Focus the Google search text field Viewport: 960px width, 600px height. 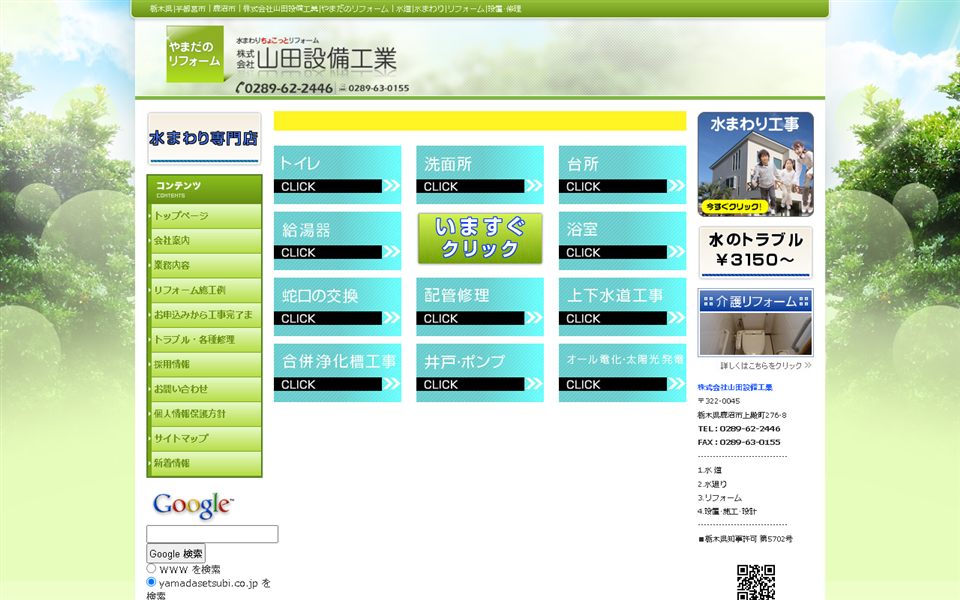pyautogui.click(x=212, y=534)
